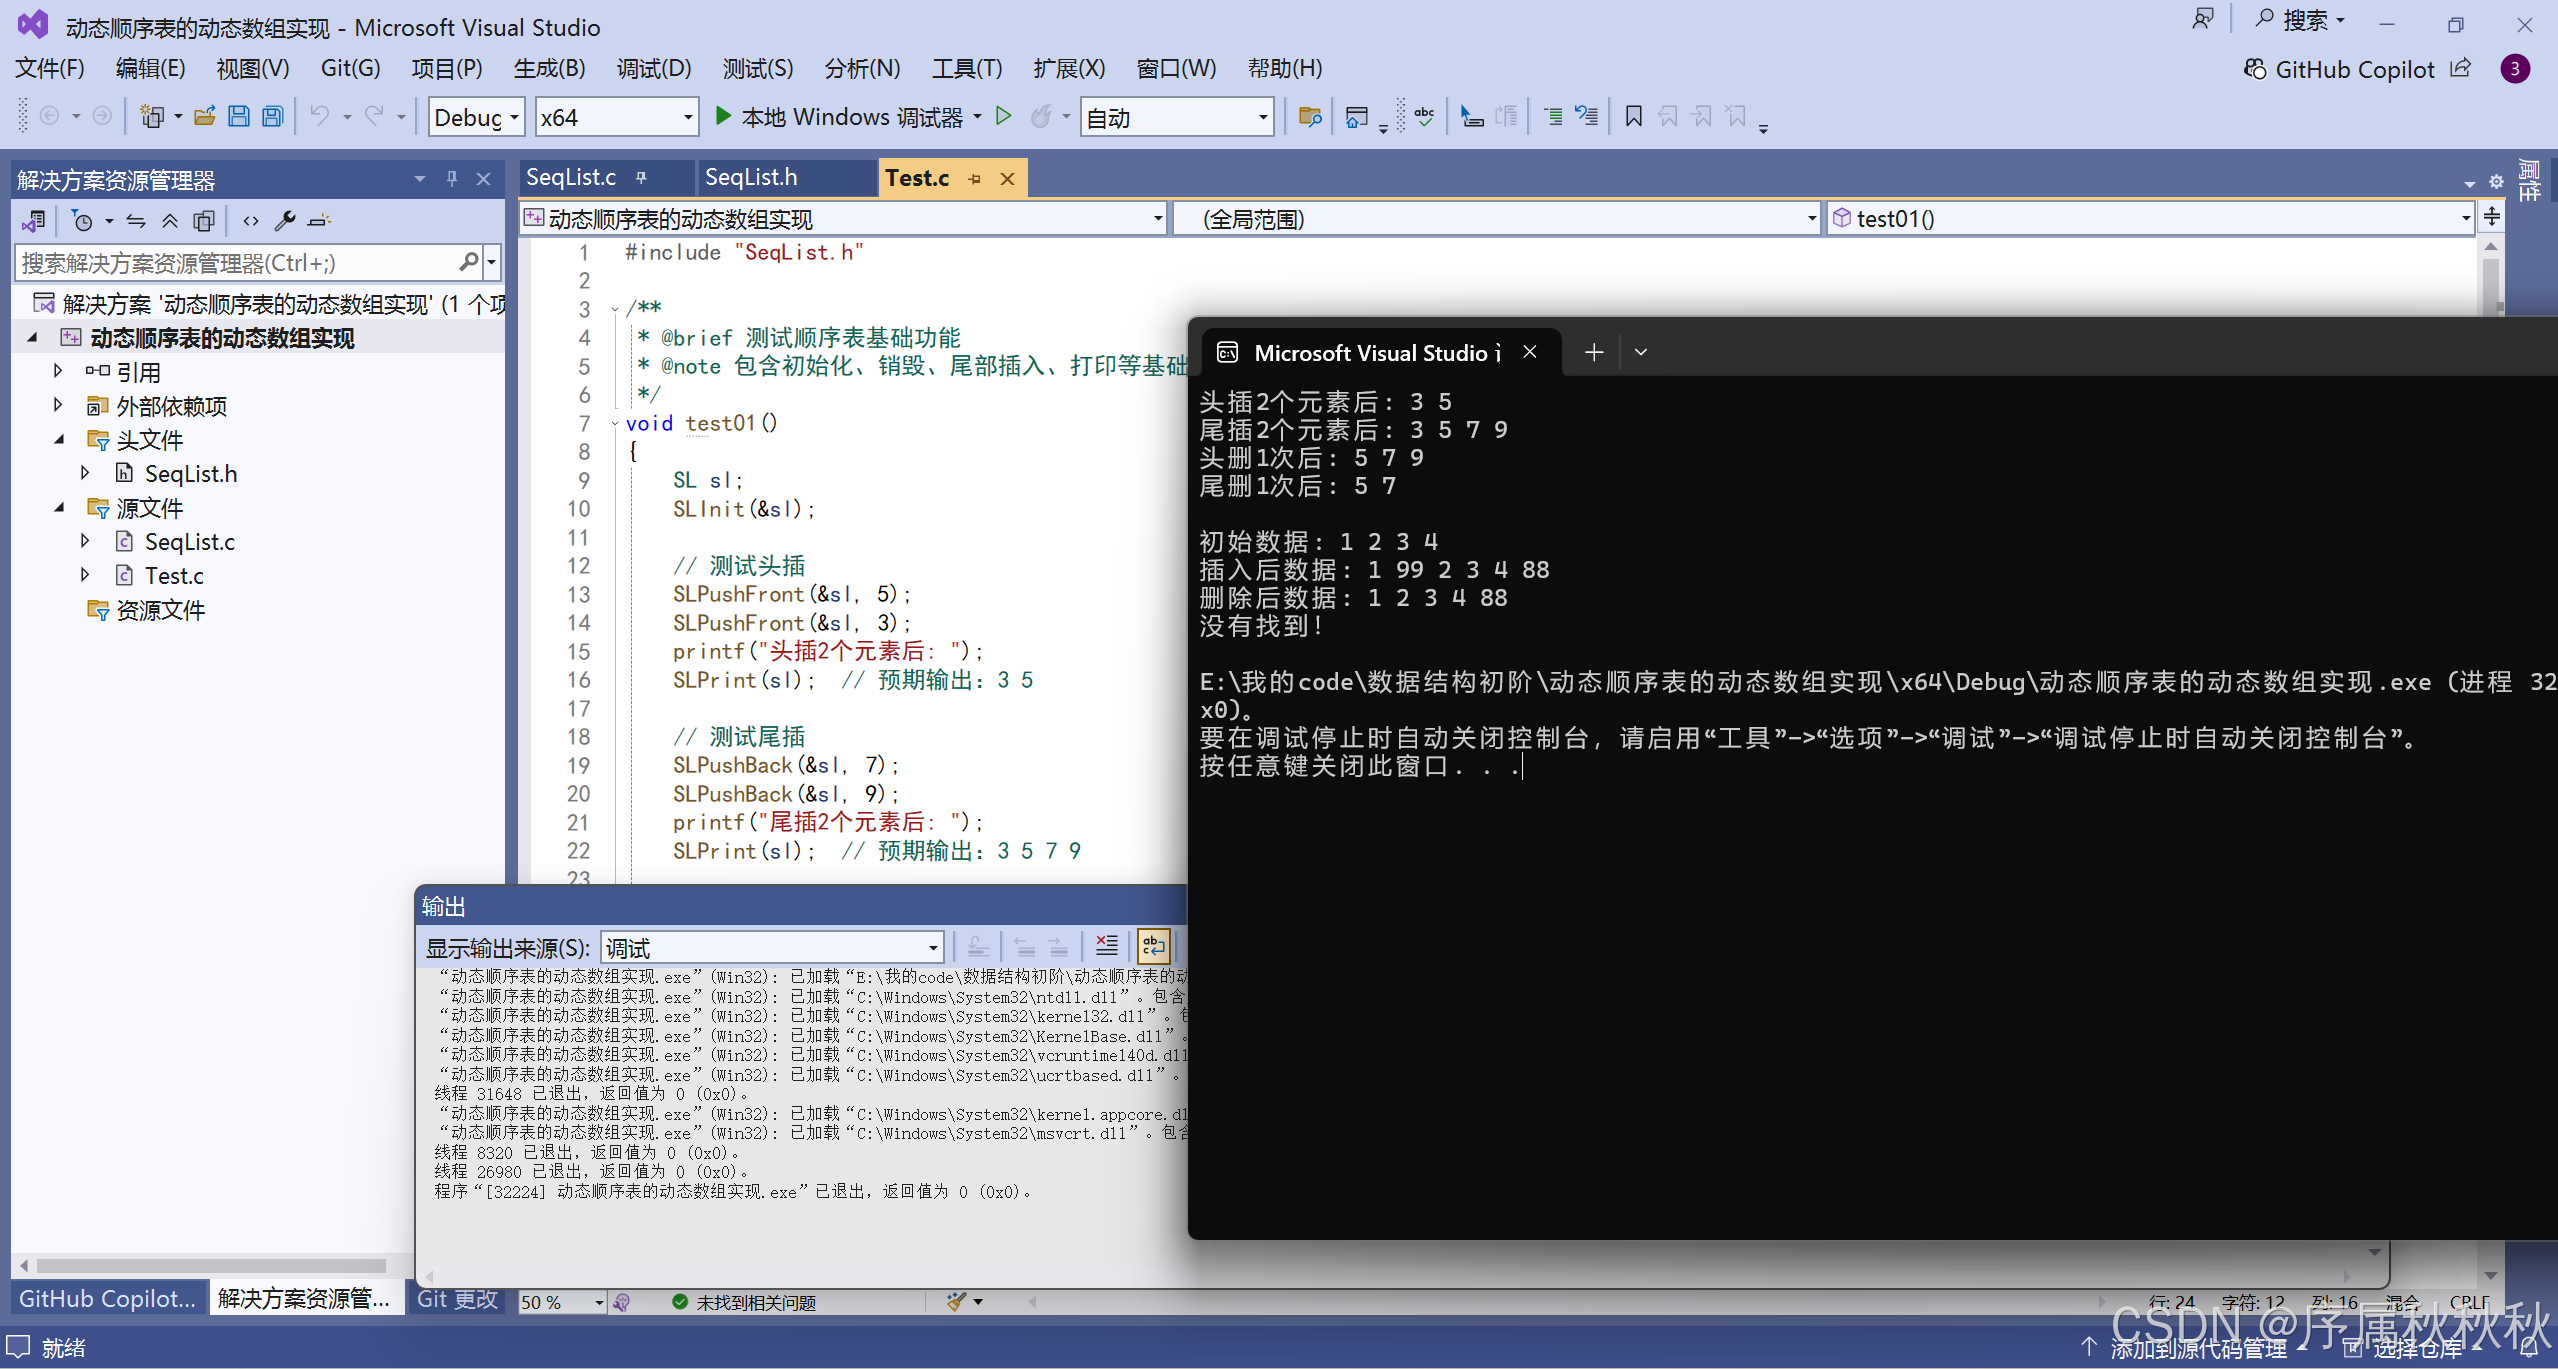
Task: Open the (全局范围) scope dropdown
Action: 1496,218
